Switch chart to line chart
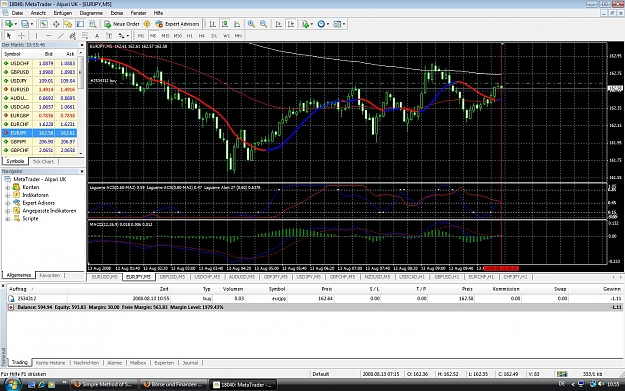Screen dimensions: 625x391 tap(238, 24)
